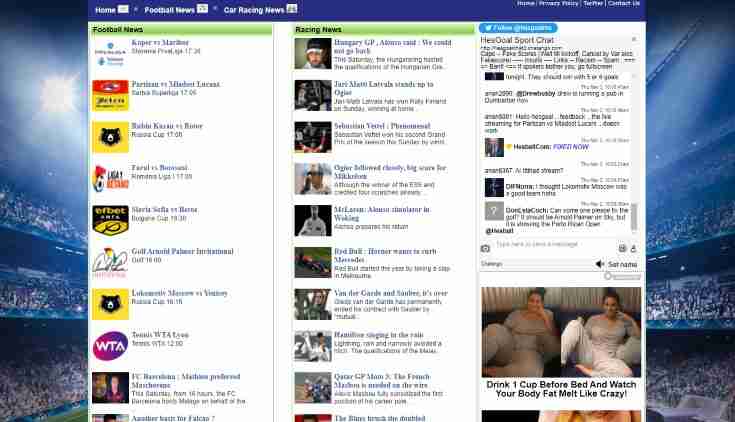Click the chat scrollbar thumb
Screen dimensions: 735x422
pos(634,217)
